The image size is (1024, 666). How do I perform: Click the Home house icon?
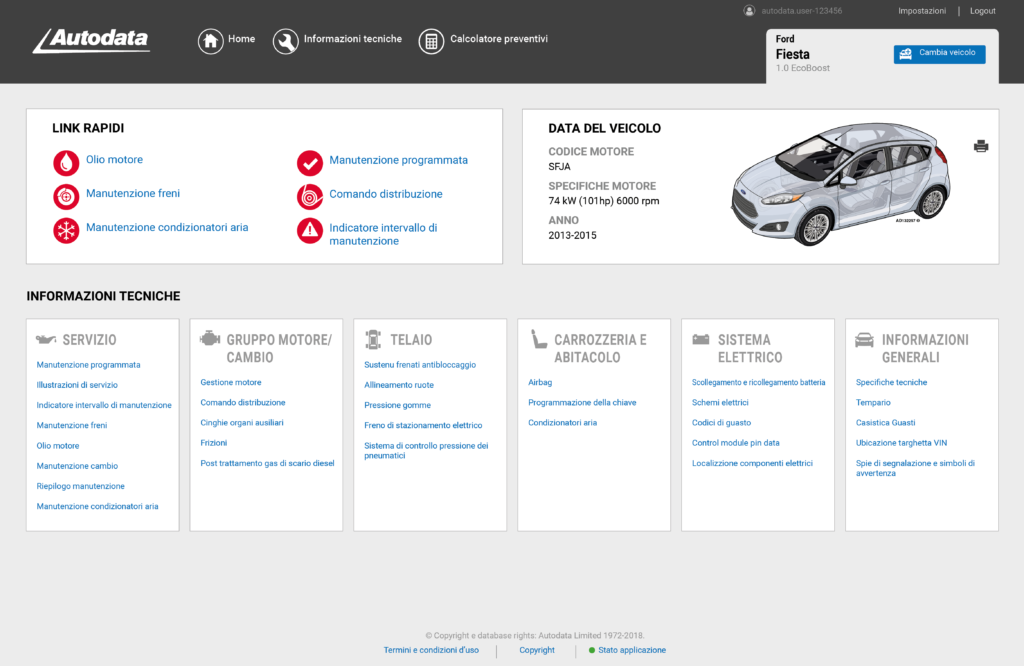[210, 41]
